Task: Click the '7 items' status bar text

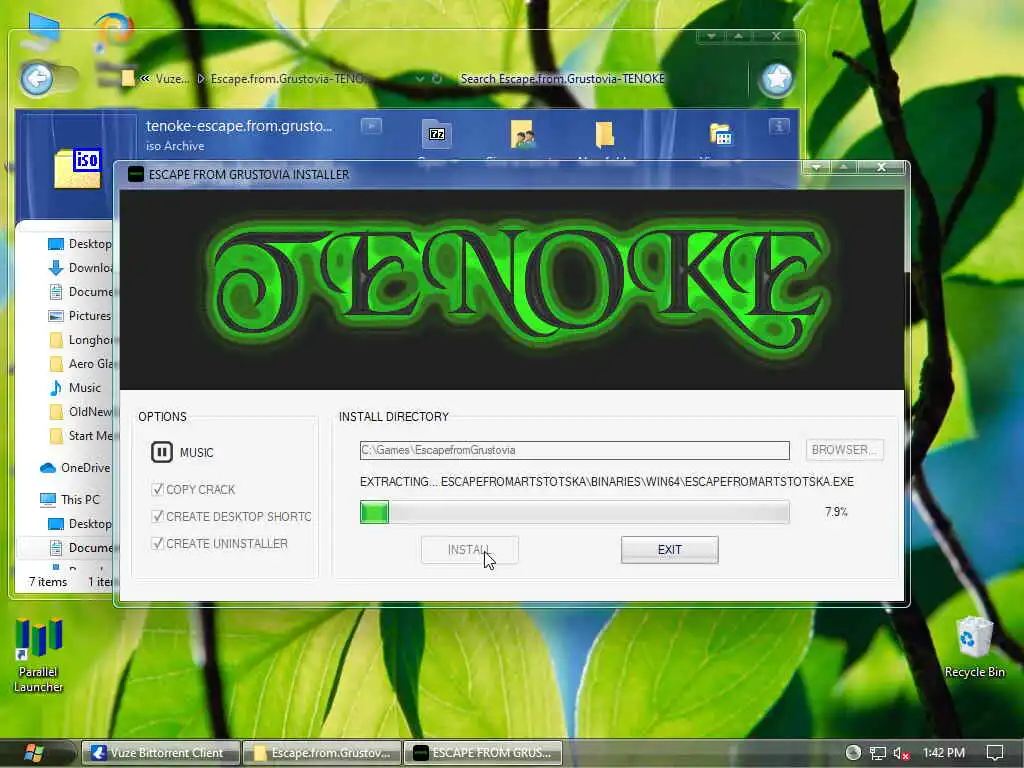Action: (x=48, y=582)
